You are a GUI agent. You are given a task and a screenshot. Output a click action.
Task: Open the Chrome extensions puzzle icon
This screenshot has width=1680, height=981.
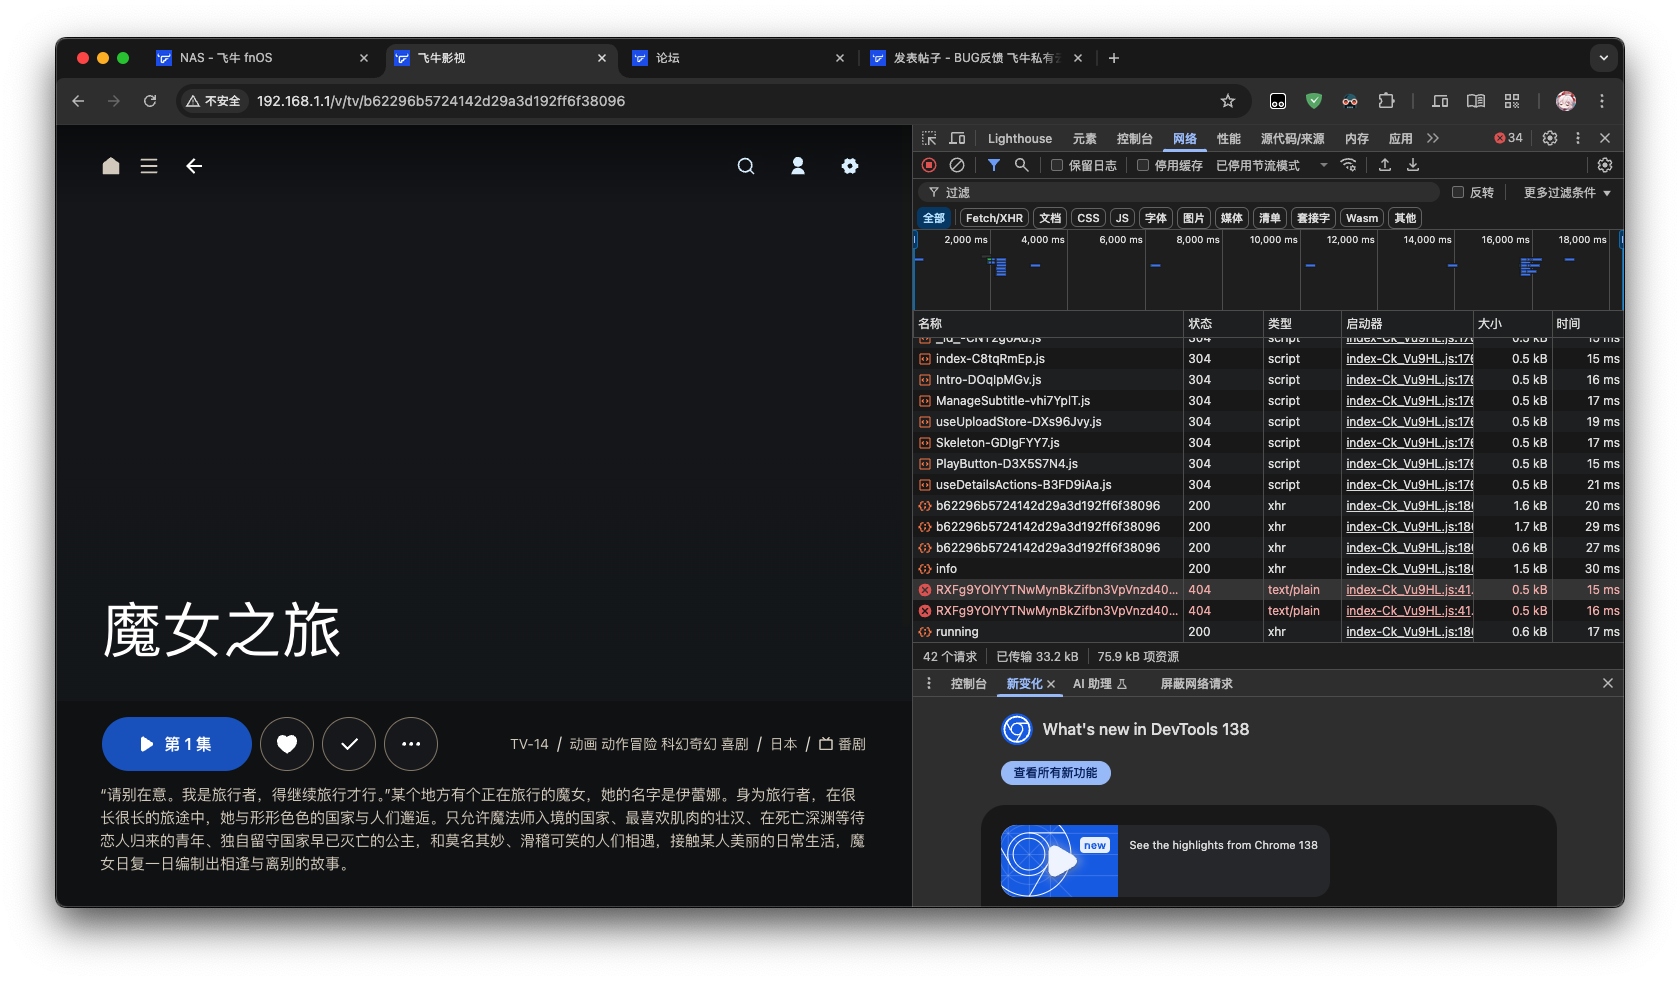[x=1386, y=101]
